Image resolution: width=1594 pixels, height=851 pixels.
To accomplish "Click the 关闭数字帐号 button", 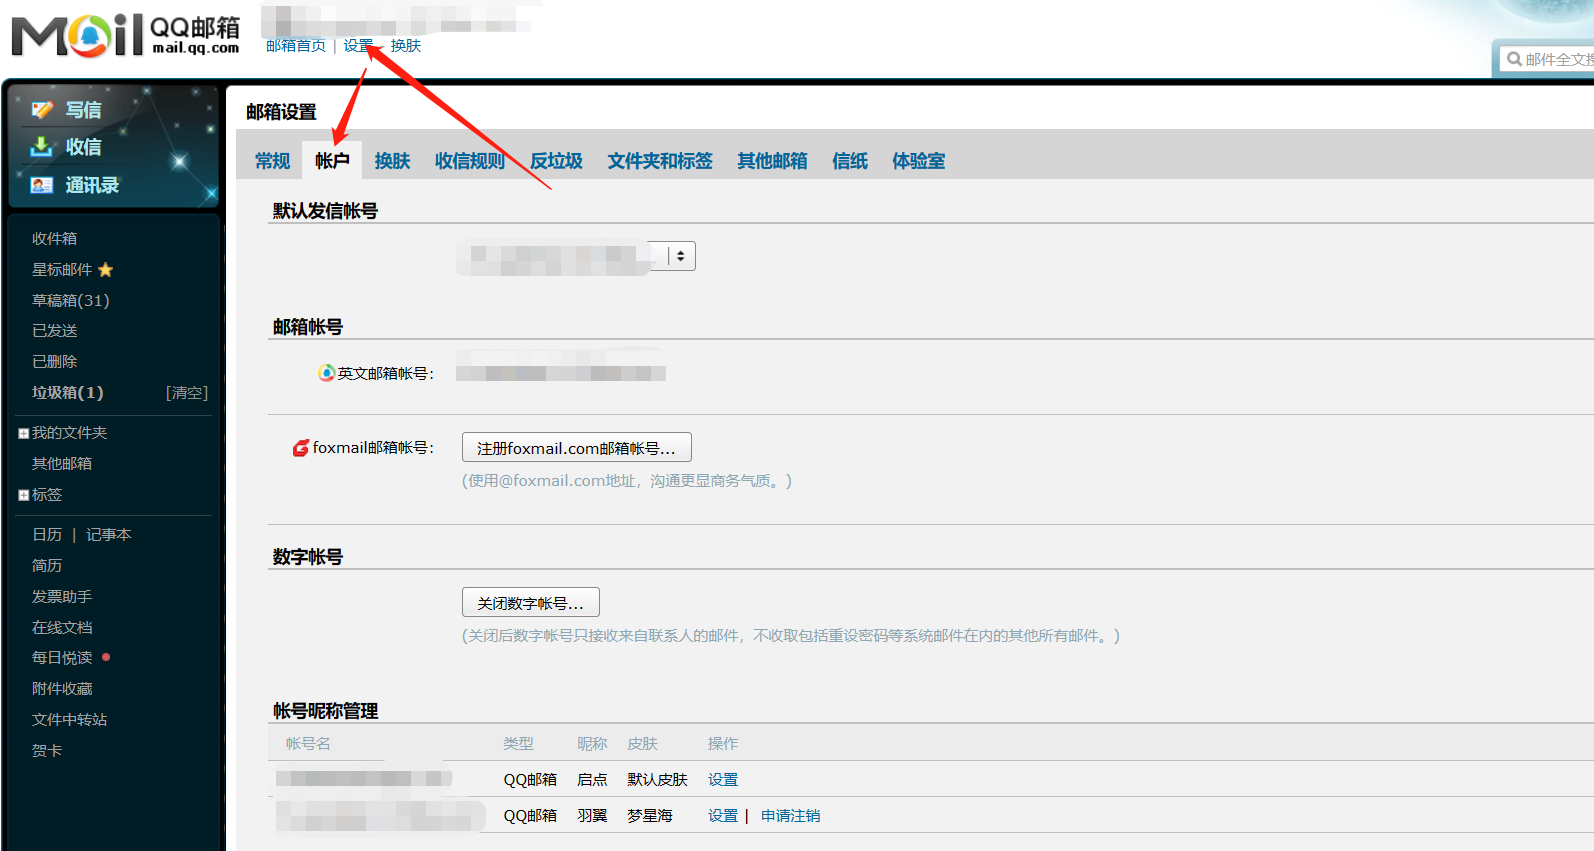I will coord(531,603).
